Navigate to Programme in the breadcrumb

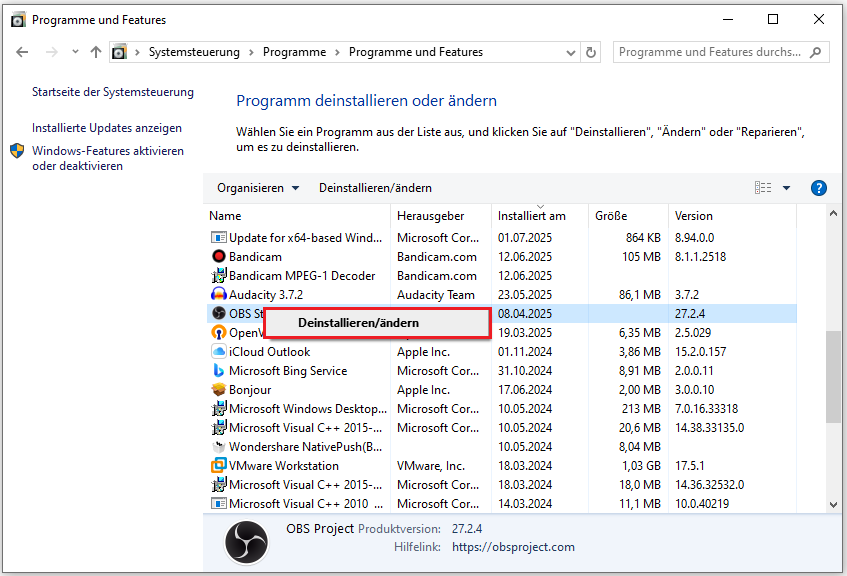click(294, 52)
